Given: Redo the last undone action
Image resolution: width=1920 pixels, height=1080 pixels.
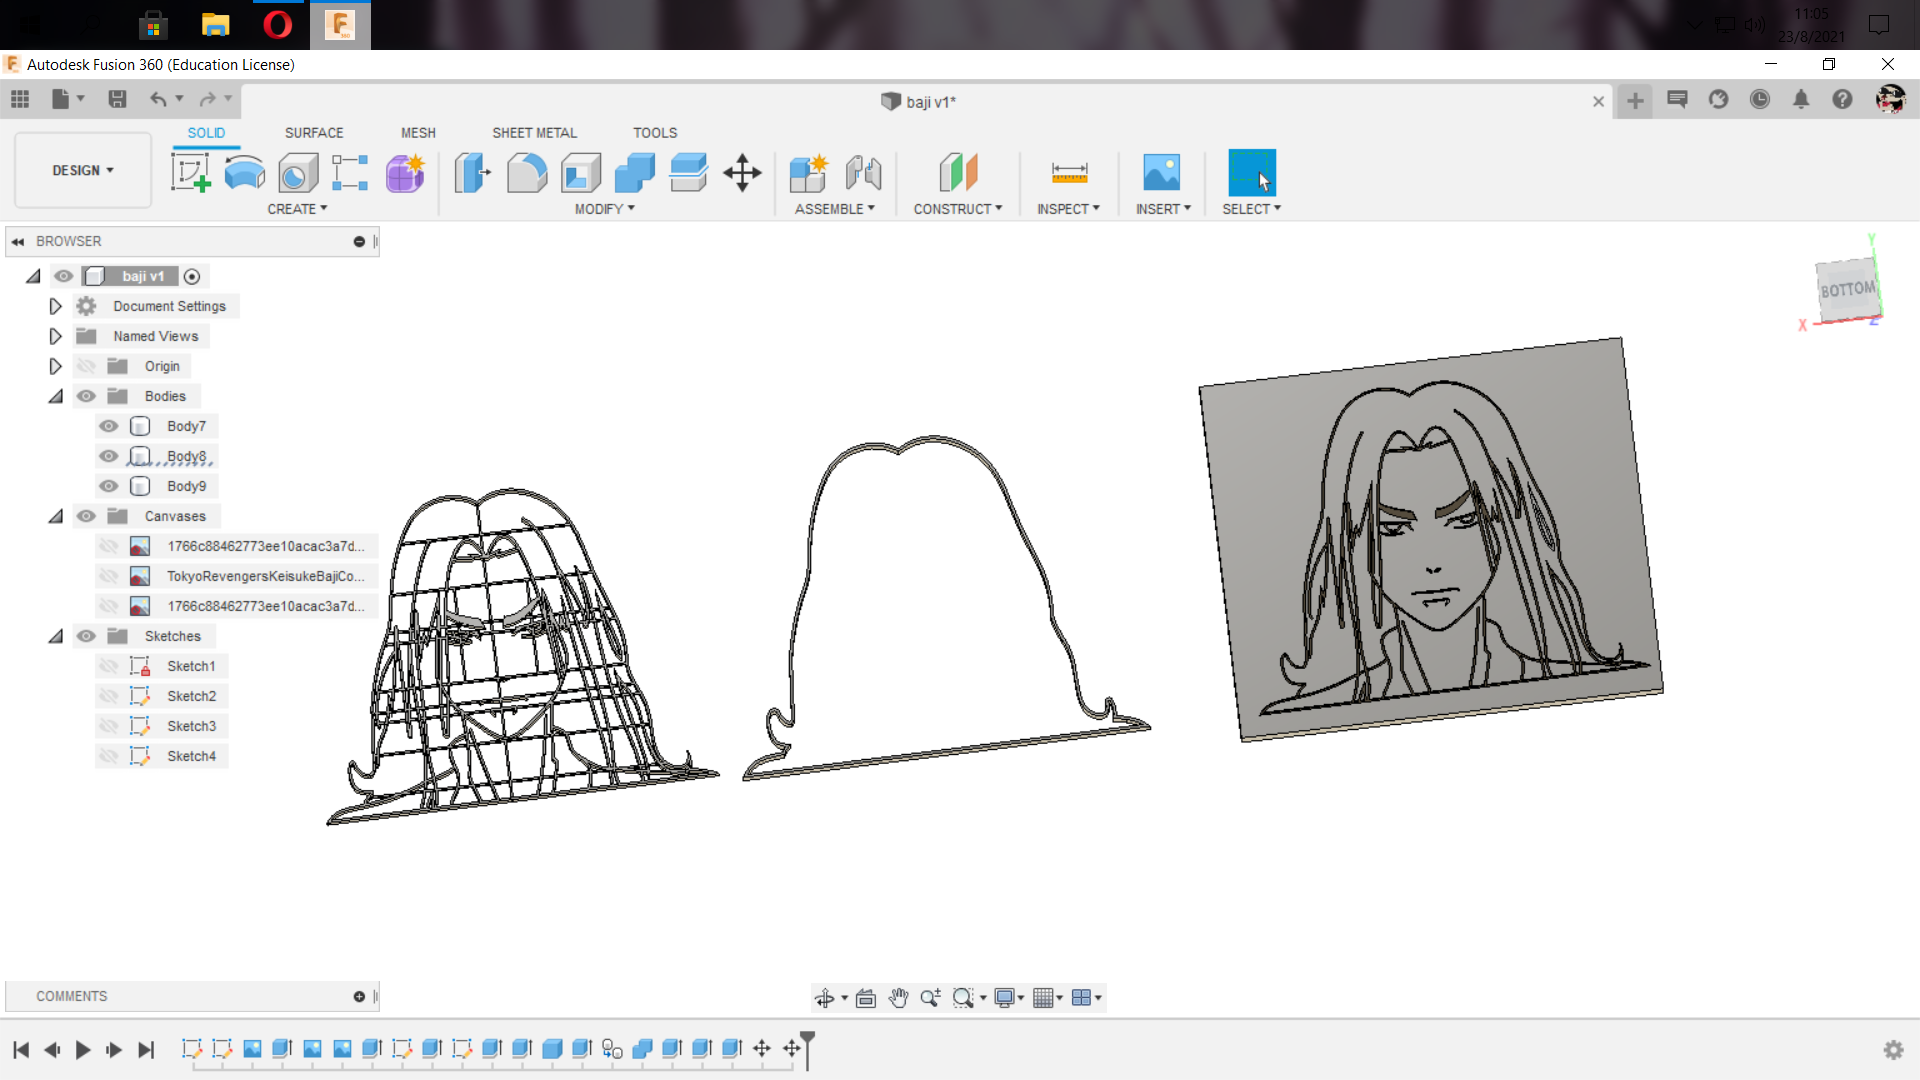Looking at the screenshot, I should pos(207,99).
